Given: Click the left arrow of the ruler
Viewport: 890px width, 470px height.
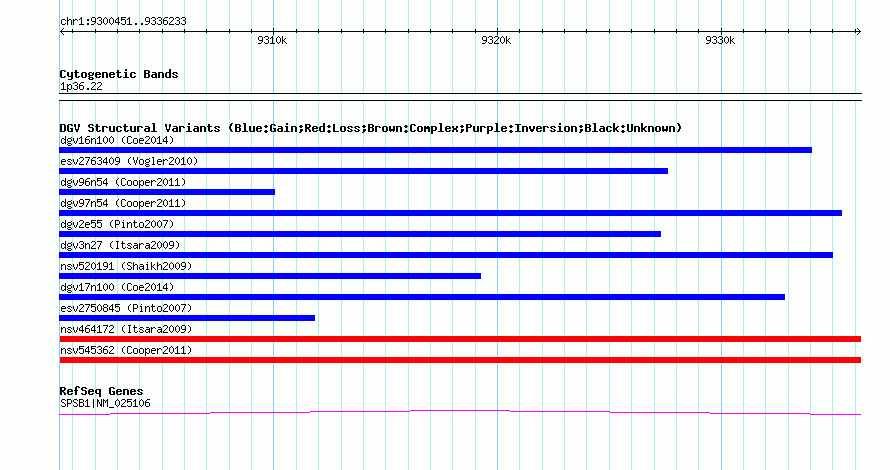Looking at the screenshot, I should [x=62, y=32].
